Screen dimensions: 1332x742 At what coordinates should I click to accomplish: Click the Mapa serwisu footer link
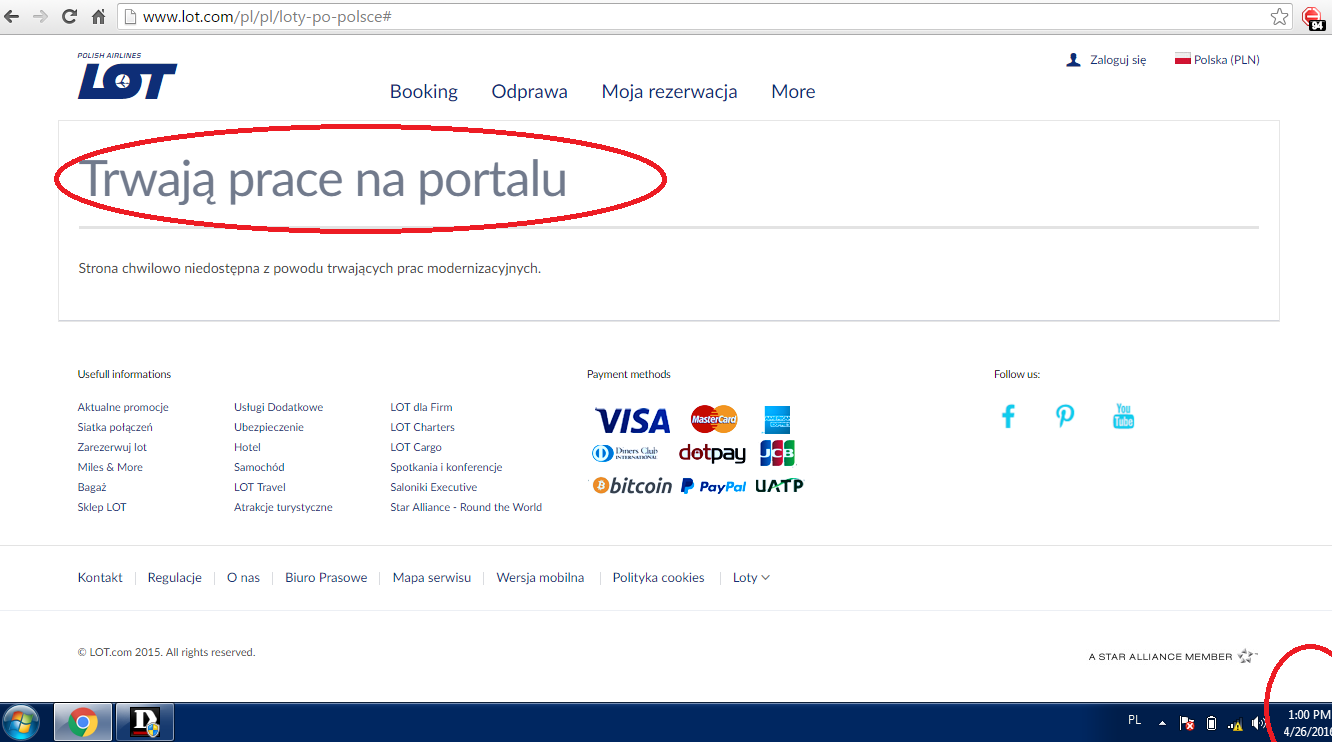click(x=432, y=578)
